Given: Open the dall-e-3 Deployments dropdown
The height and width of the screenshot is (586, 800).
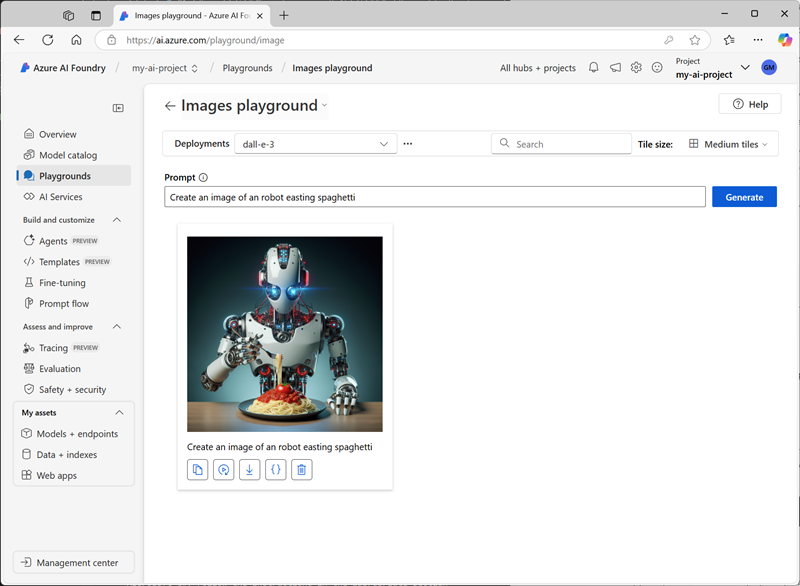Looking at the screenshot, I should (x=315, y=144).
